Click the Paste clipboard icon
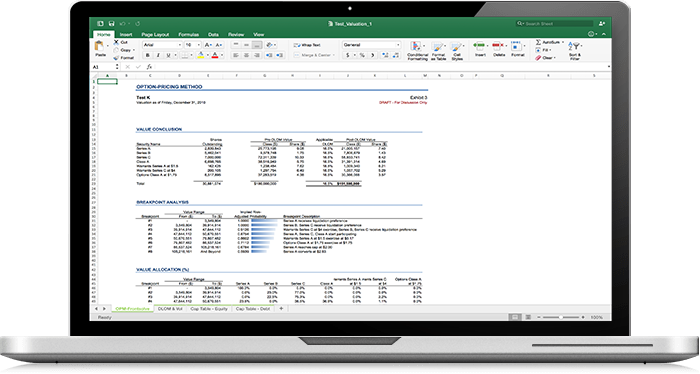This screenshot has width=700, height=374. click(x=100, y=46)
